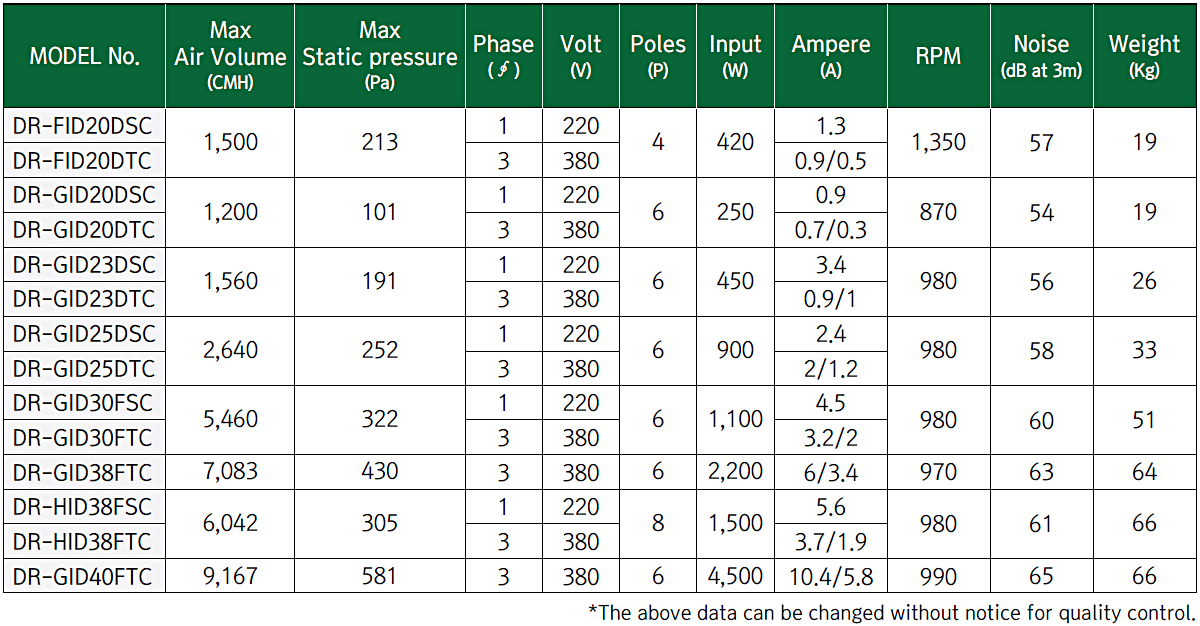Click the DR-GID25DTC model cell
The image size is (1200, 626).
pos(85,369)
